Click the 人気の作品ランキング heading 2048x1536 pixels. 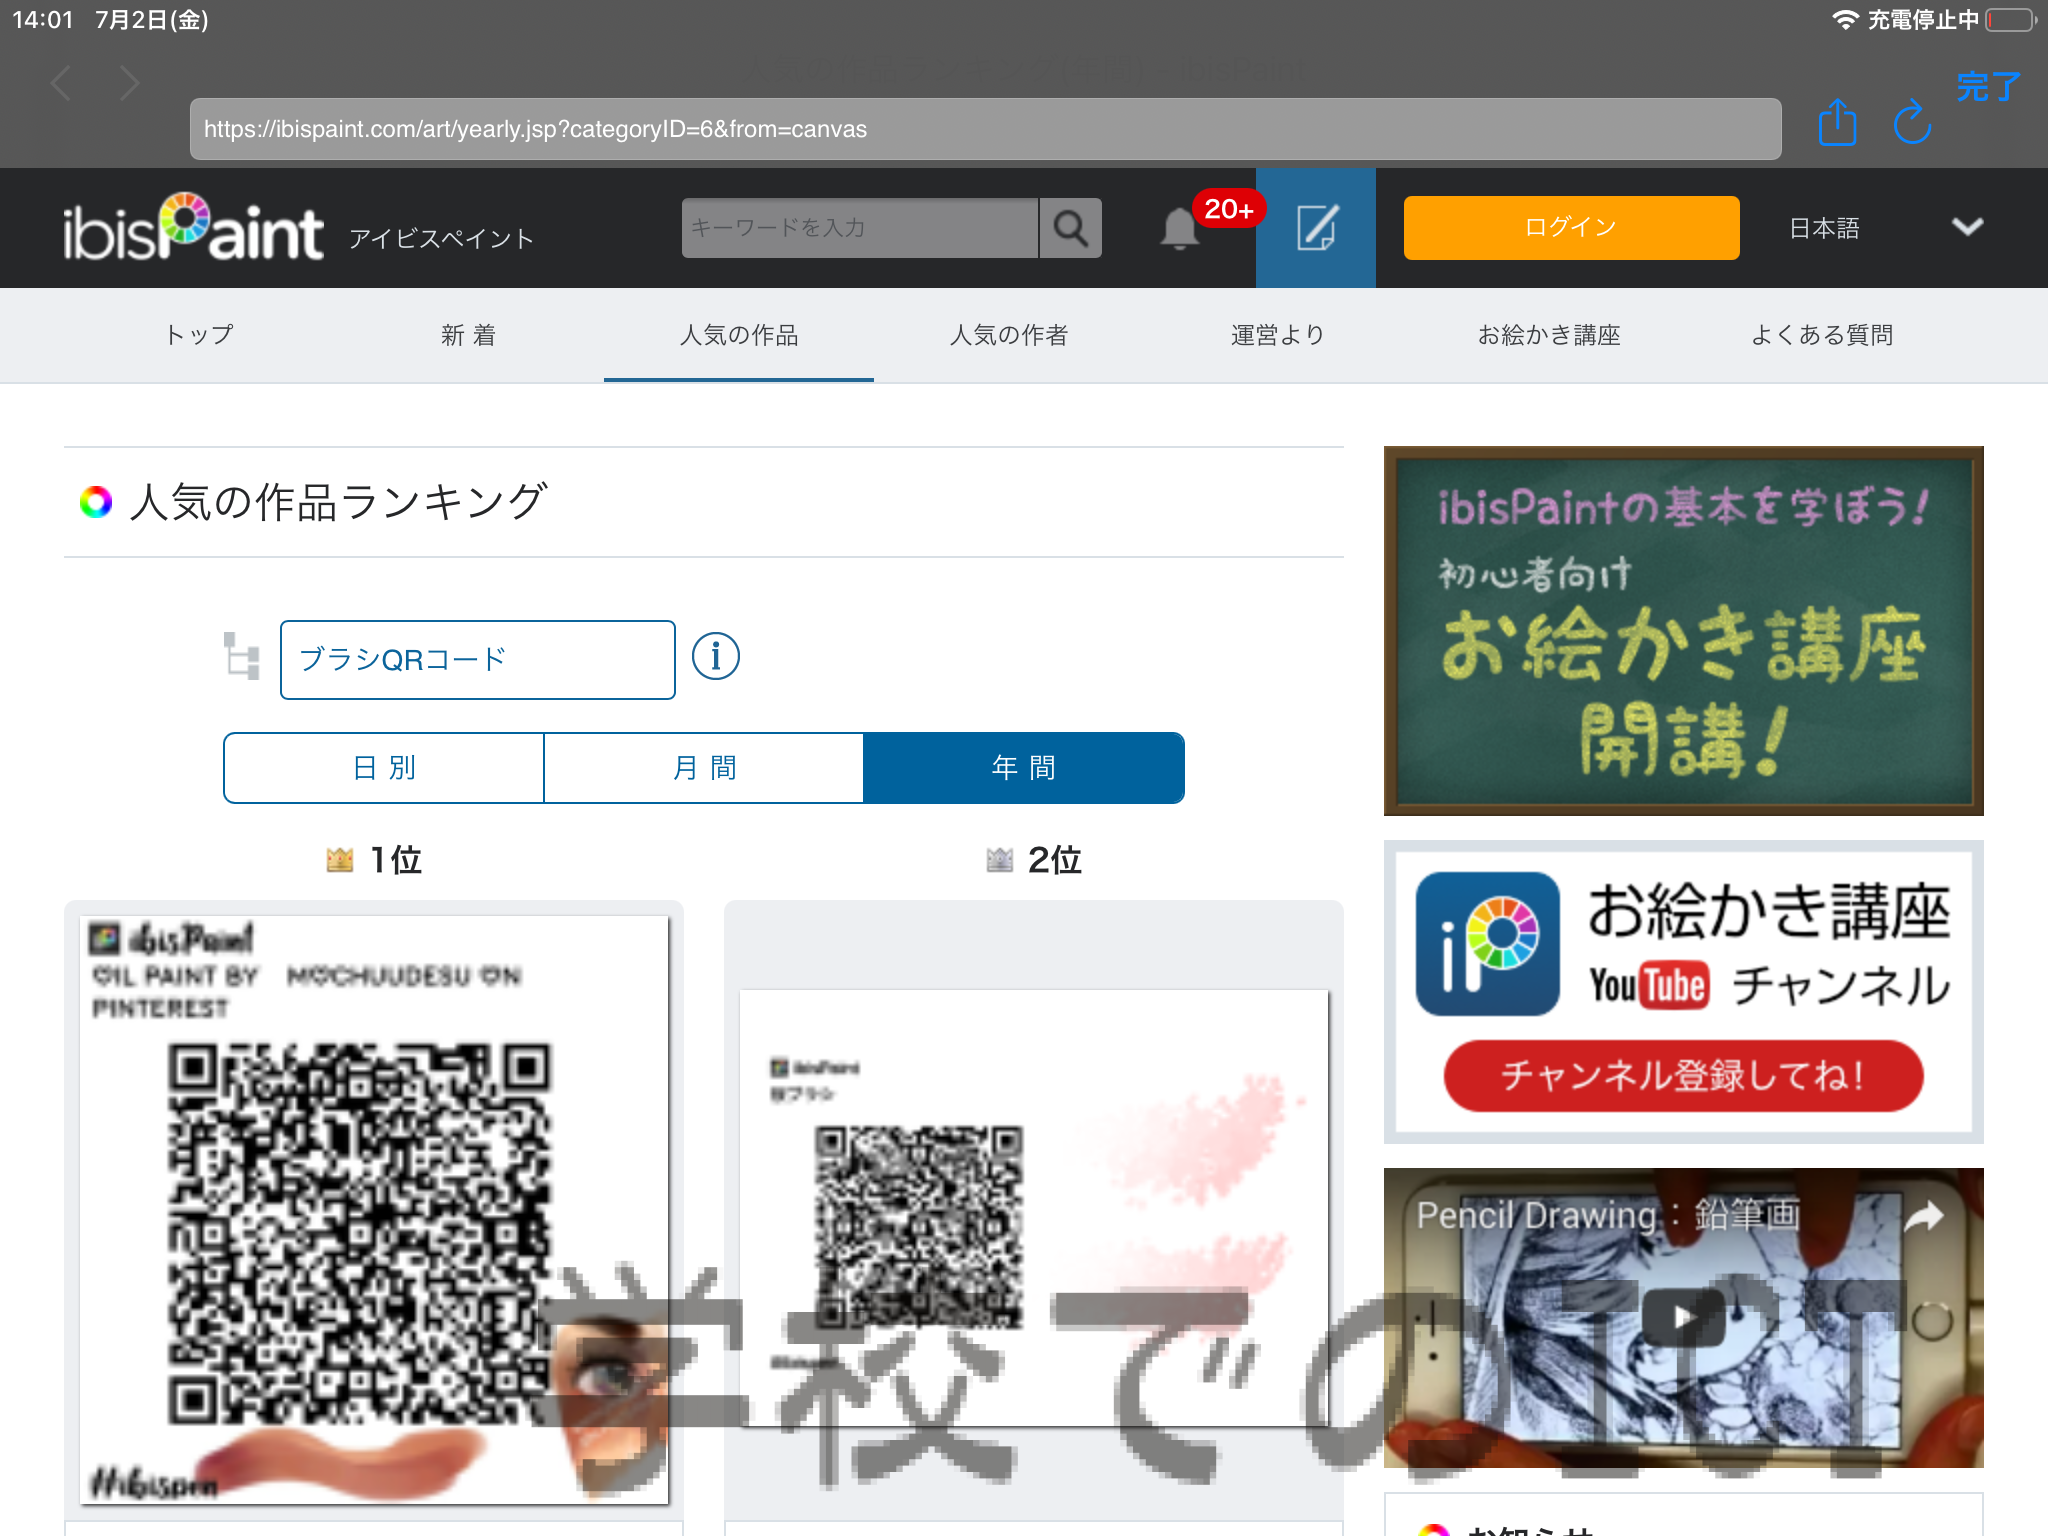[338, 502]
